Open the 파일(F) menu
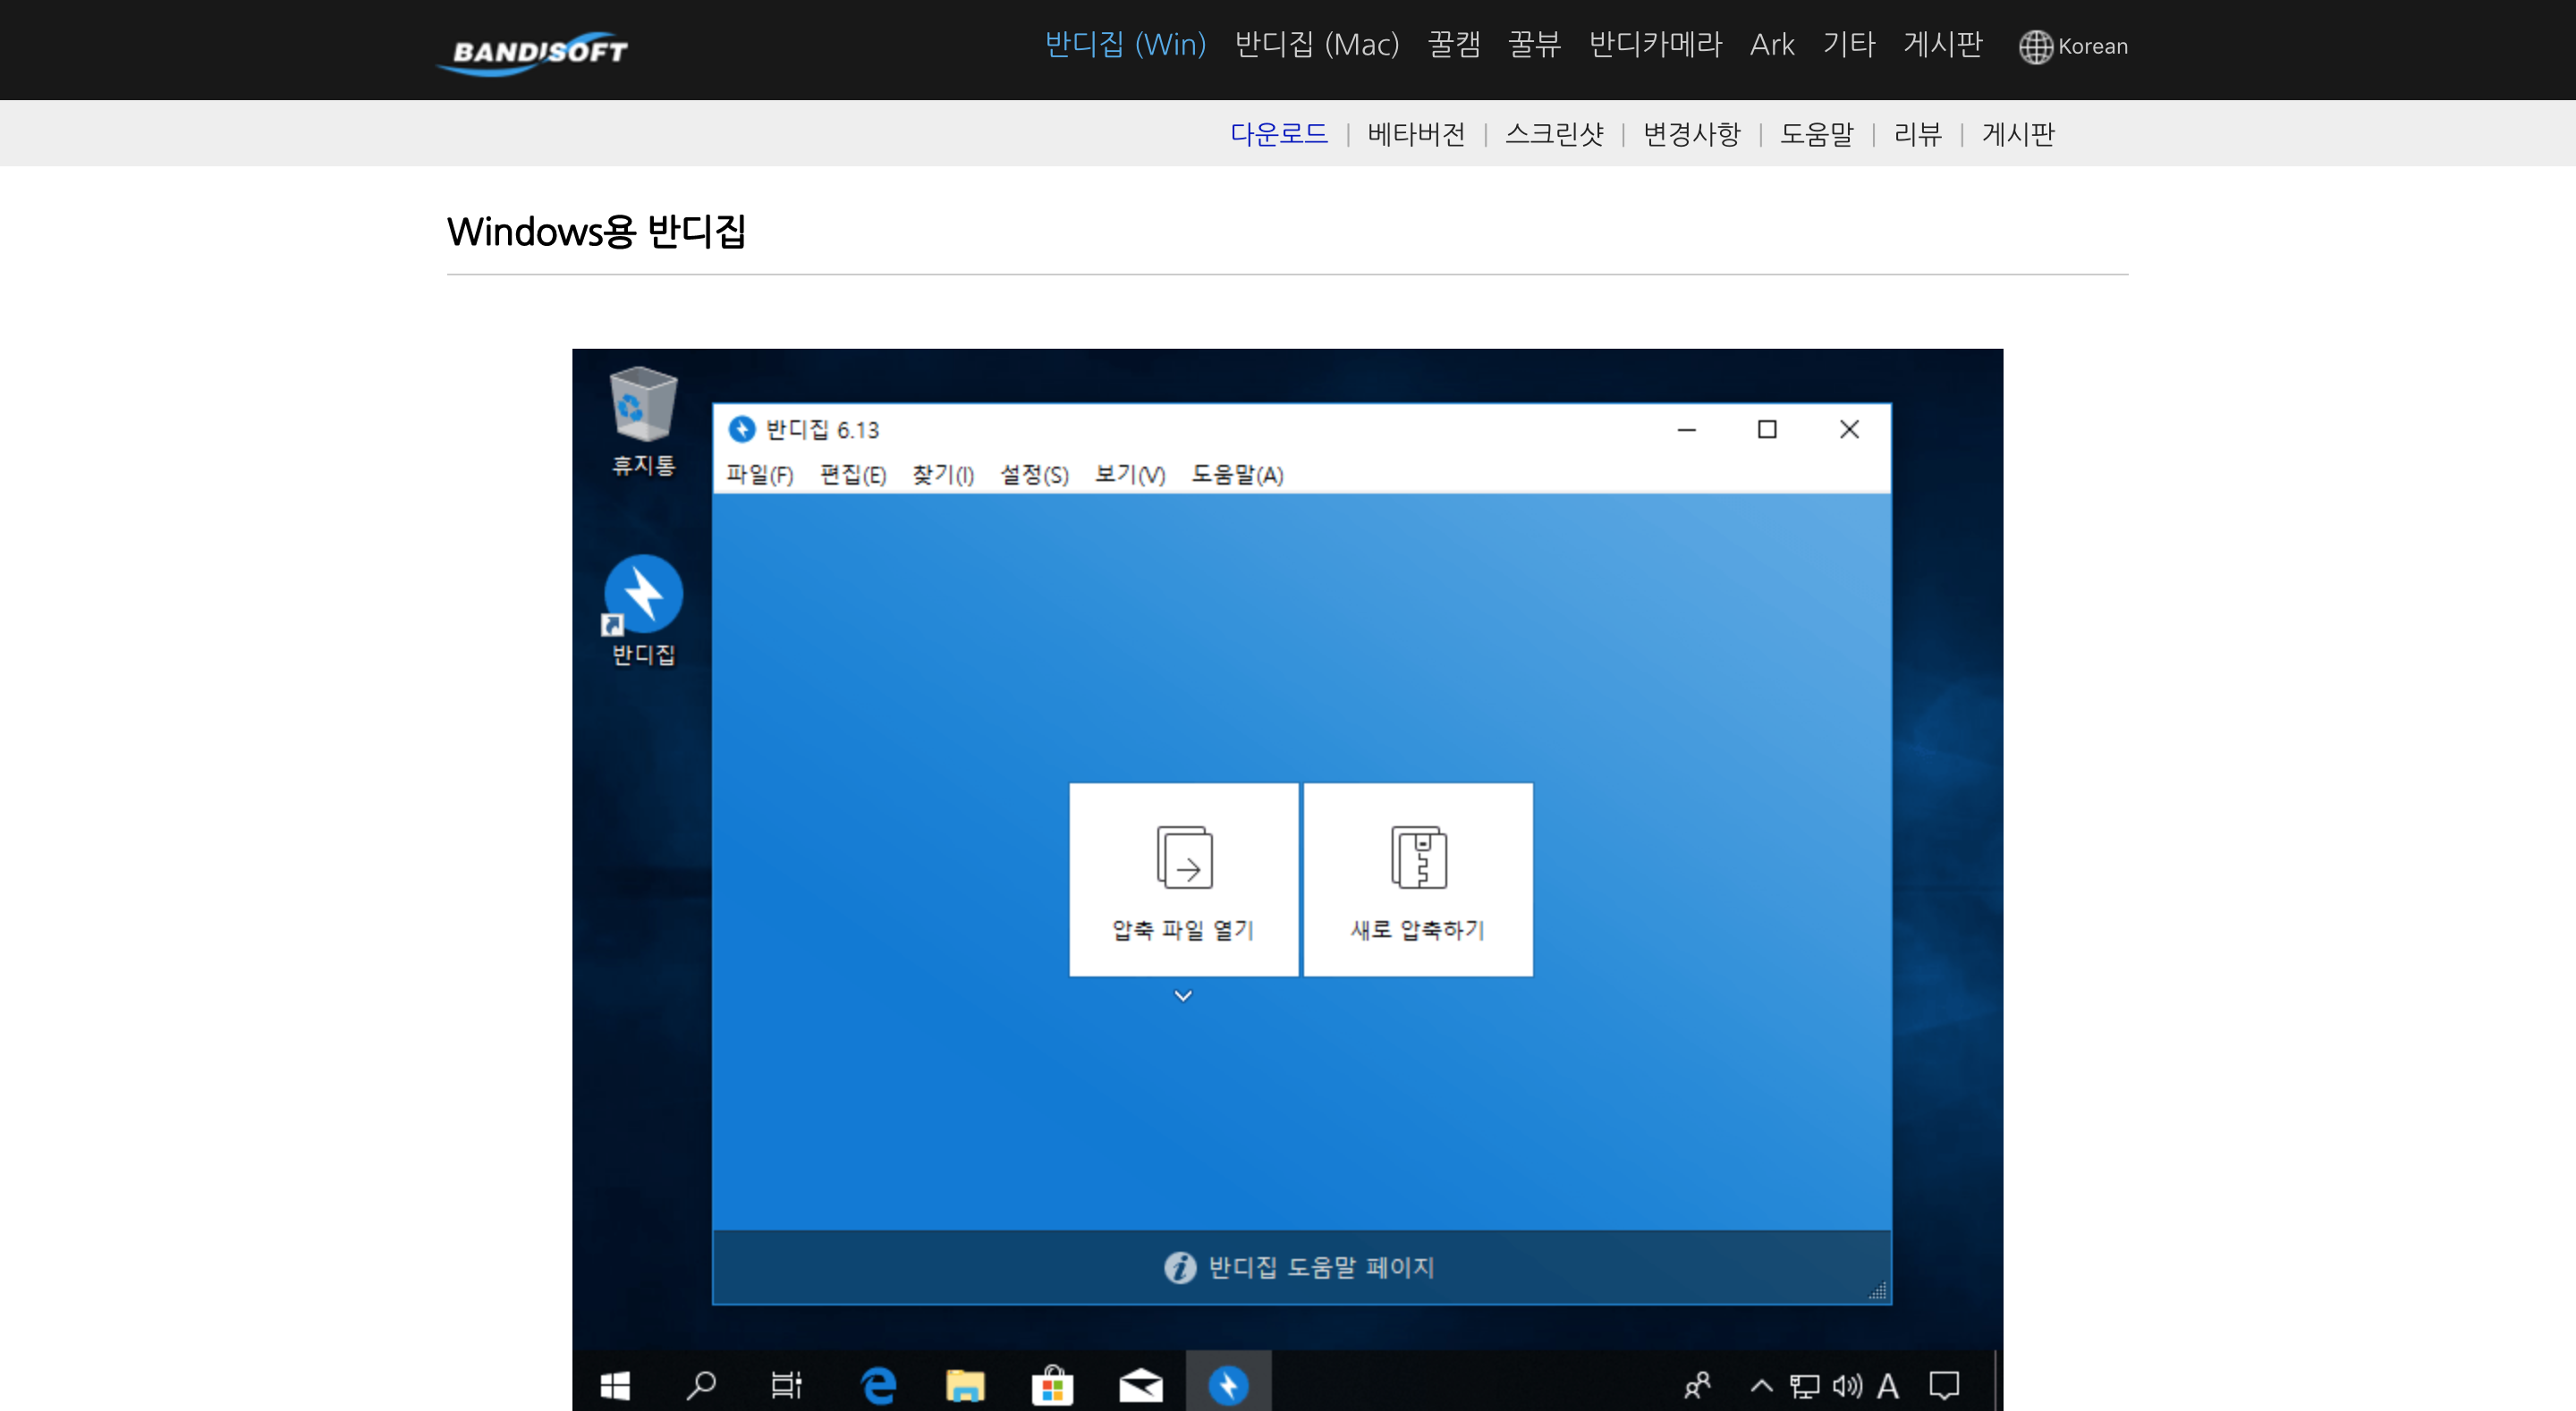Image resolution: width=2576 pixels, height=1411 pixels. [x=759, y=475]
